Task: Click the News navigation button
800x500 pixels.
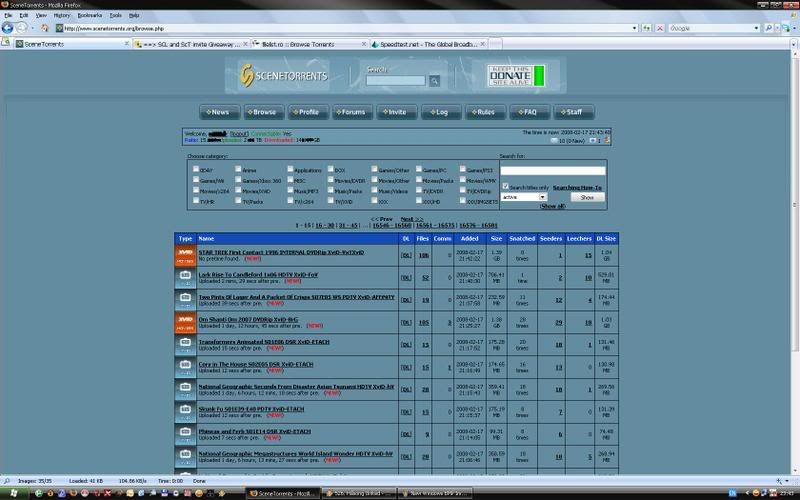Action: [x=220, y=112]
